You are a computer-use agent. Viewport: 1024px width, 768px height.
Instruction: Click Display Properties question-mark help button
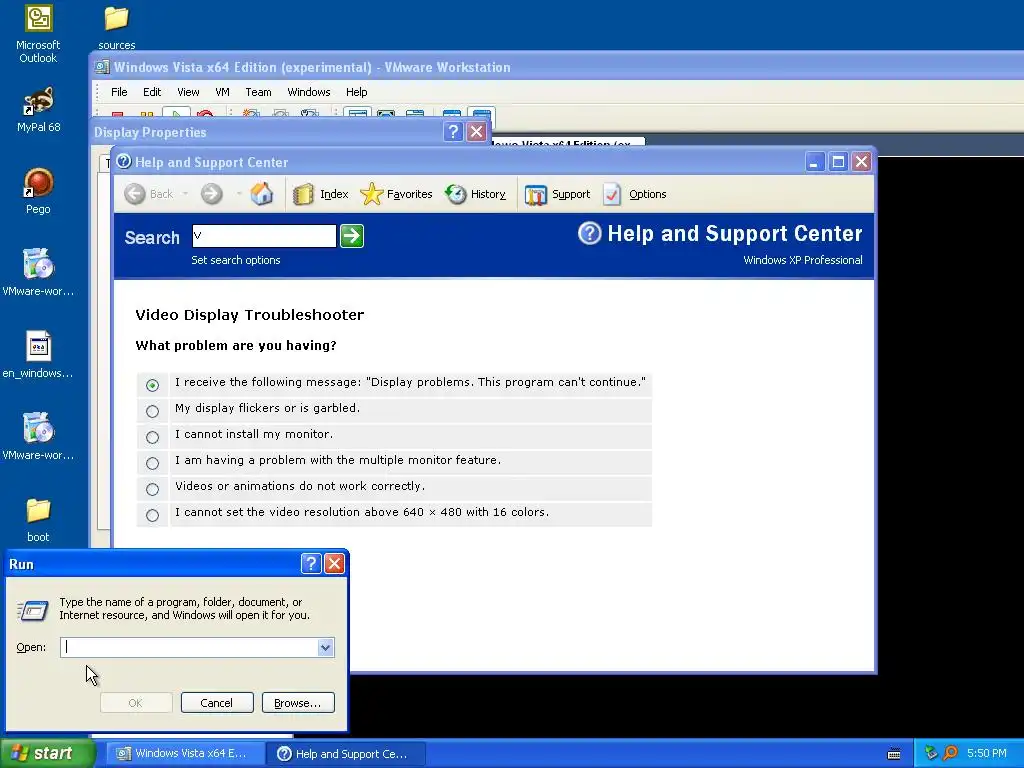(453, 132)
